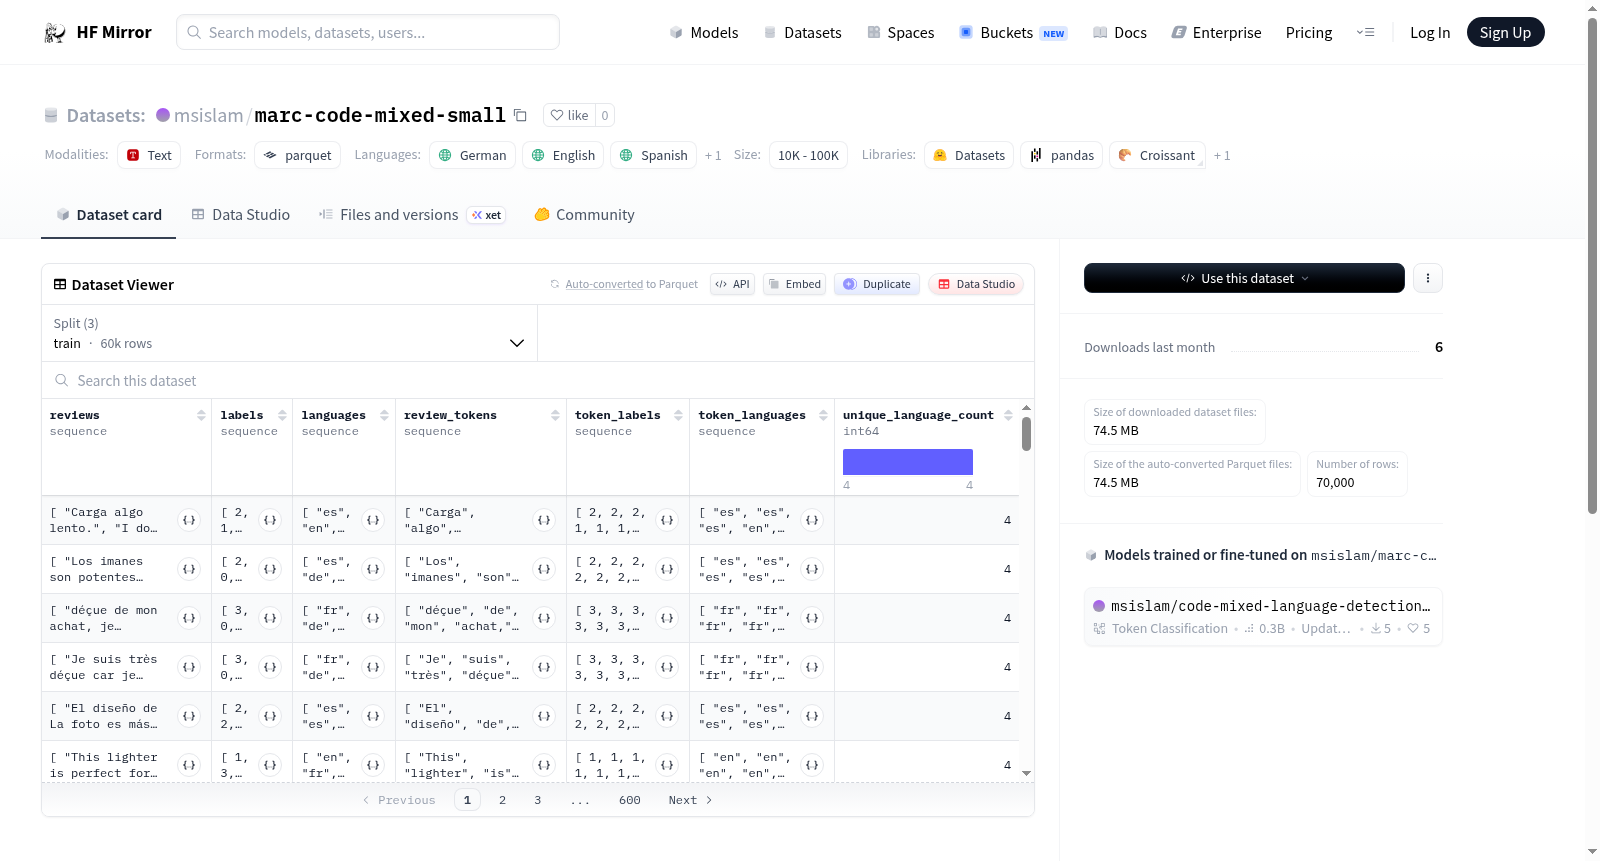Open Buckets in top navigation
Screen dimensions: 1600x861
click(x=1013, y=33)
